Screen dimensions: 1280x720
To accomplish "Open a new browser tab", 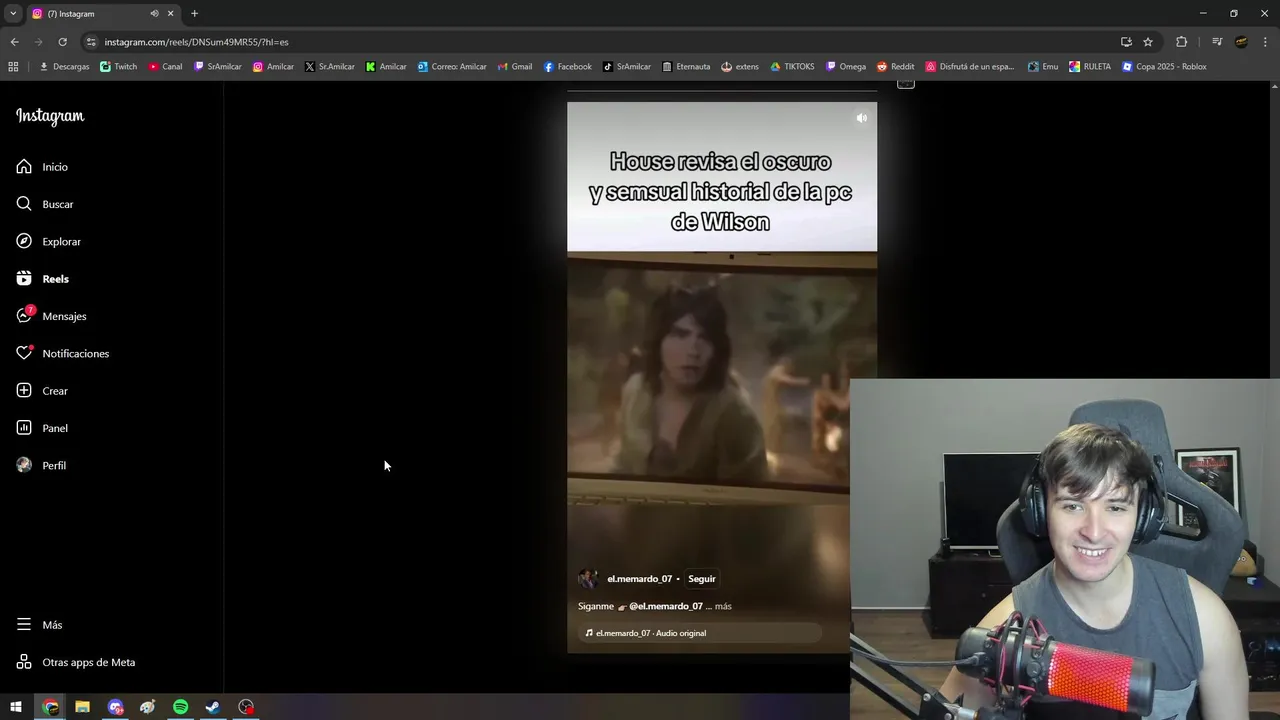I will (194, 13).
